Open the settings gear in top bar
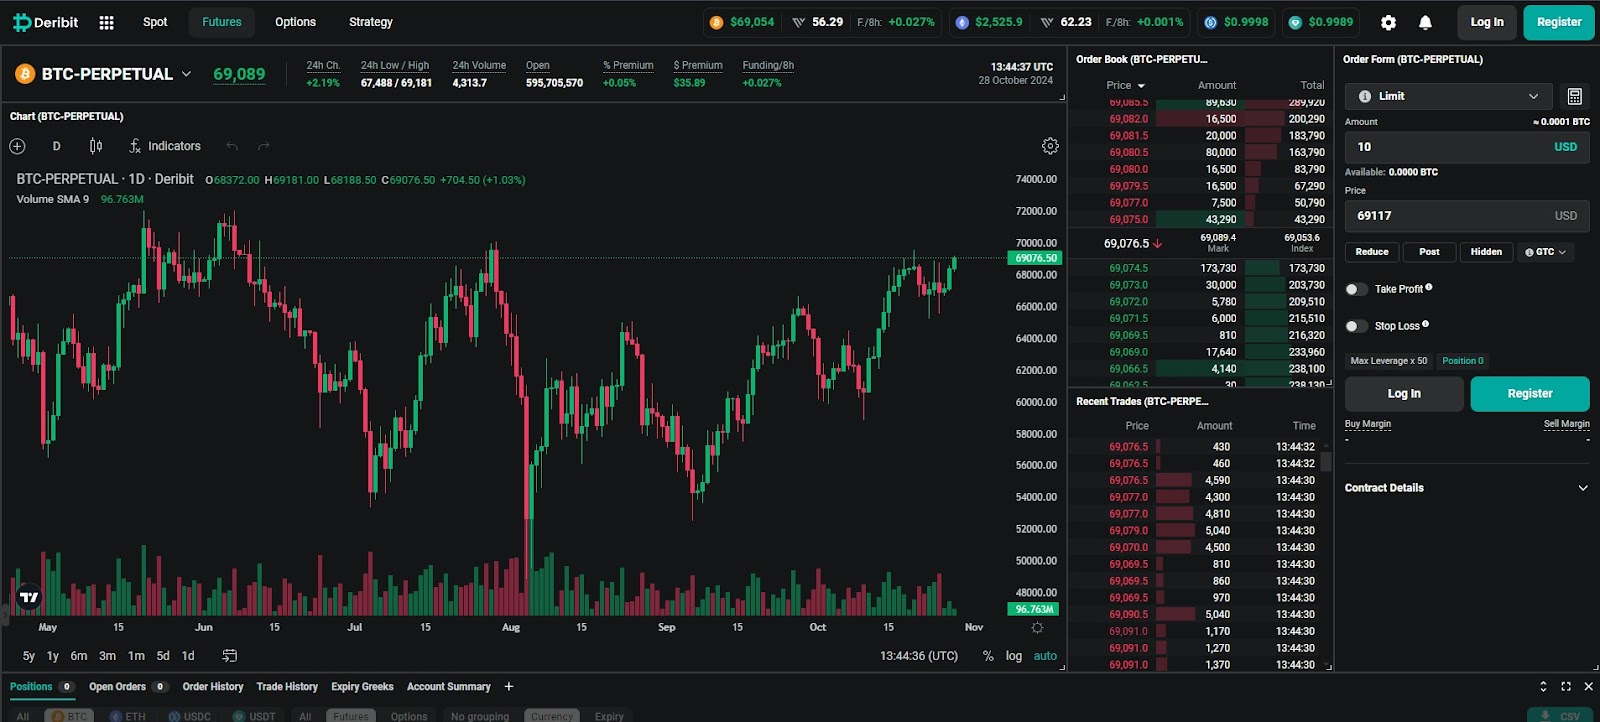Viewport: 1600px width, 722px height. point(1388,22)
